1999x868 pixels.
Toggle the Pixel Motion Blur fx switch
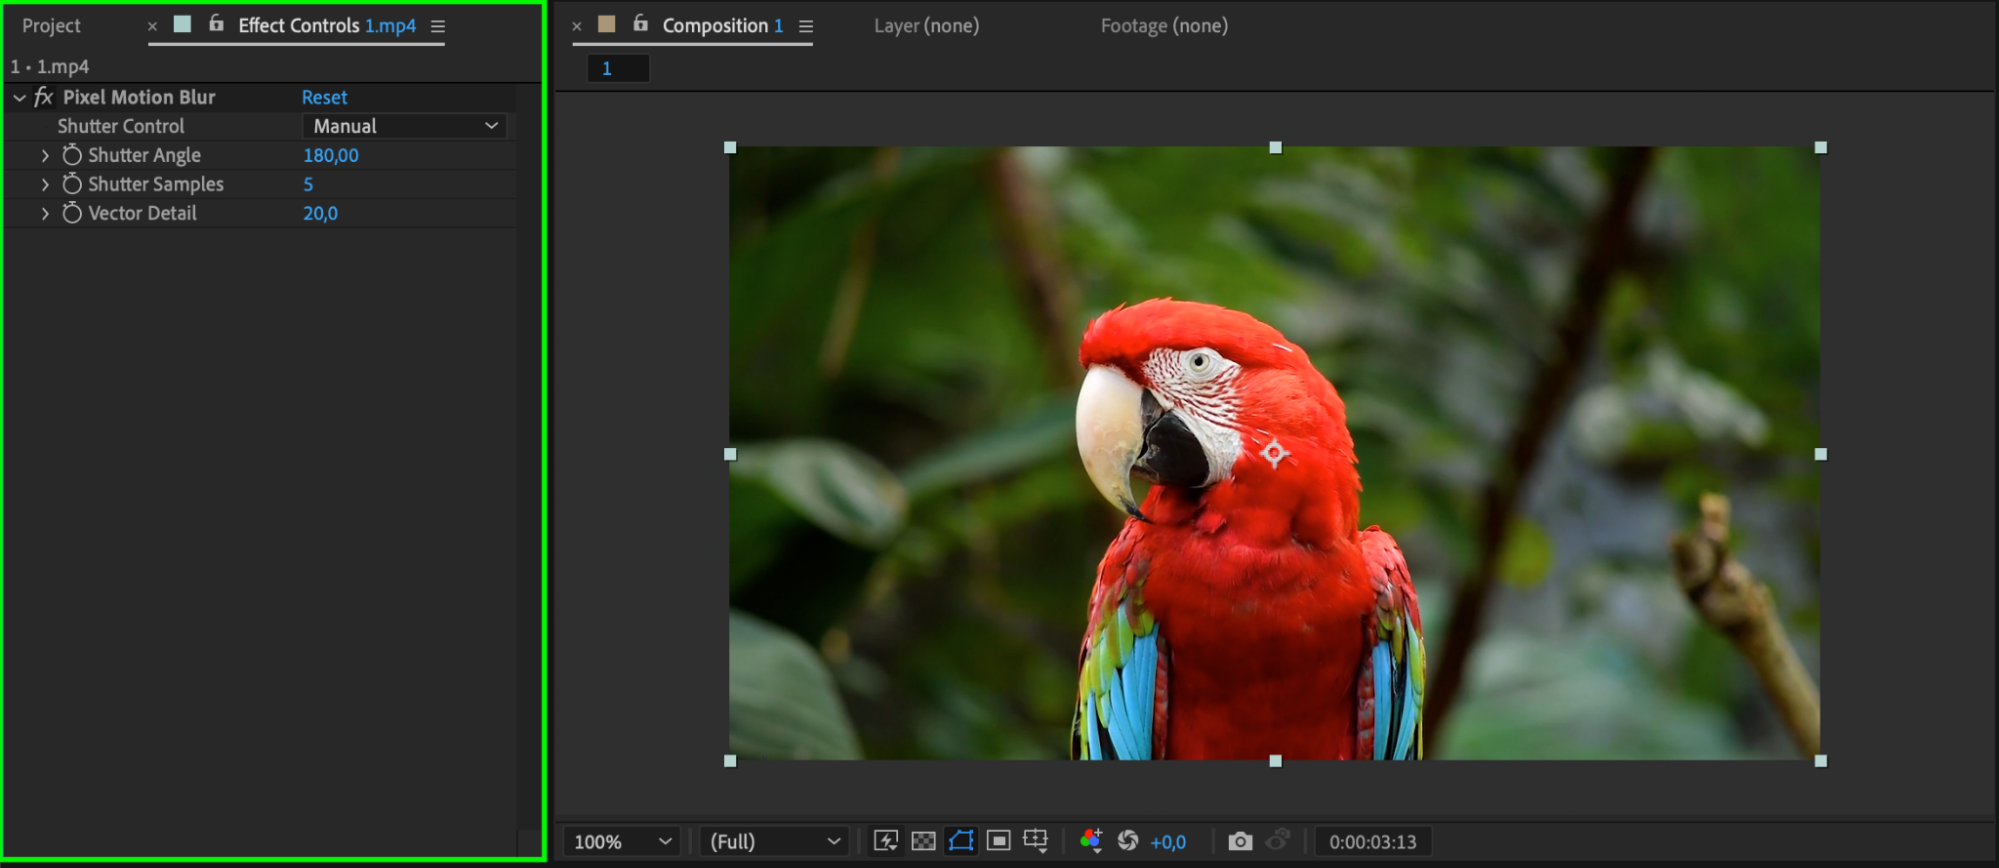(43, 97)
